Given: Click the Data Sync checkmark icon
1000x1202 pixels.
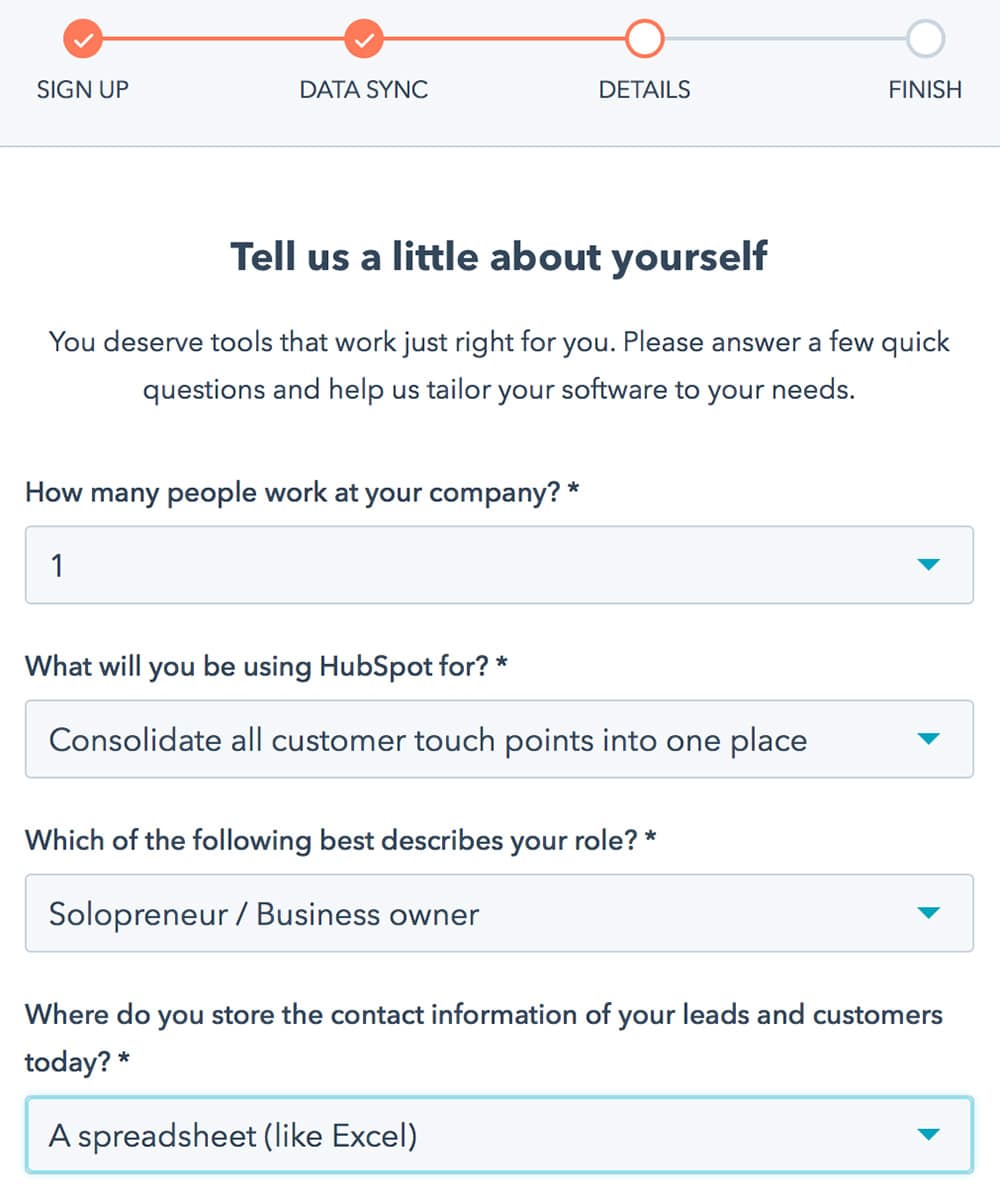Looking at the screenshot, I should coord(363,39).
